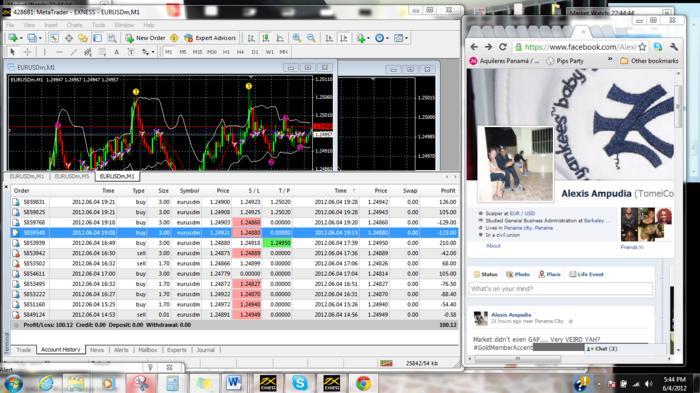The image size is (700, 393).
Task: Select the arrow cursor tool
Action: (x=12, y=52)
